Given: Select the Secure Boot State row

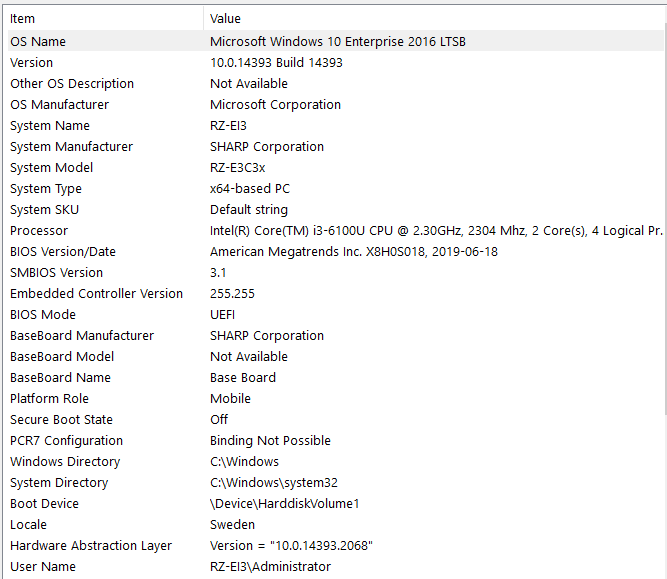Looking at the screenshot, I should coord(61,420).
